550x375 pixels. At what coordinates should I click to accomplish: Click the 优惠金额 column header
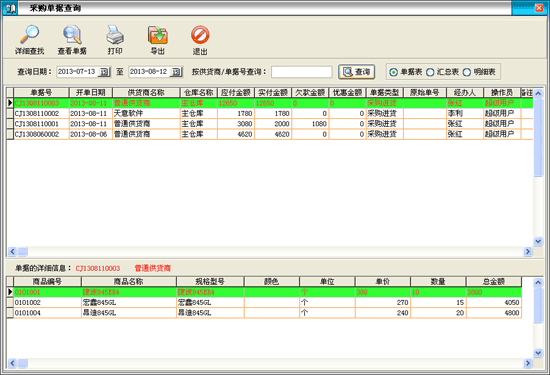point(347,93)
